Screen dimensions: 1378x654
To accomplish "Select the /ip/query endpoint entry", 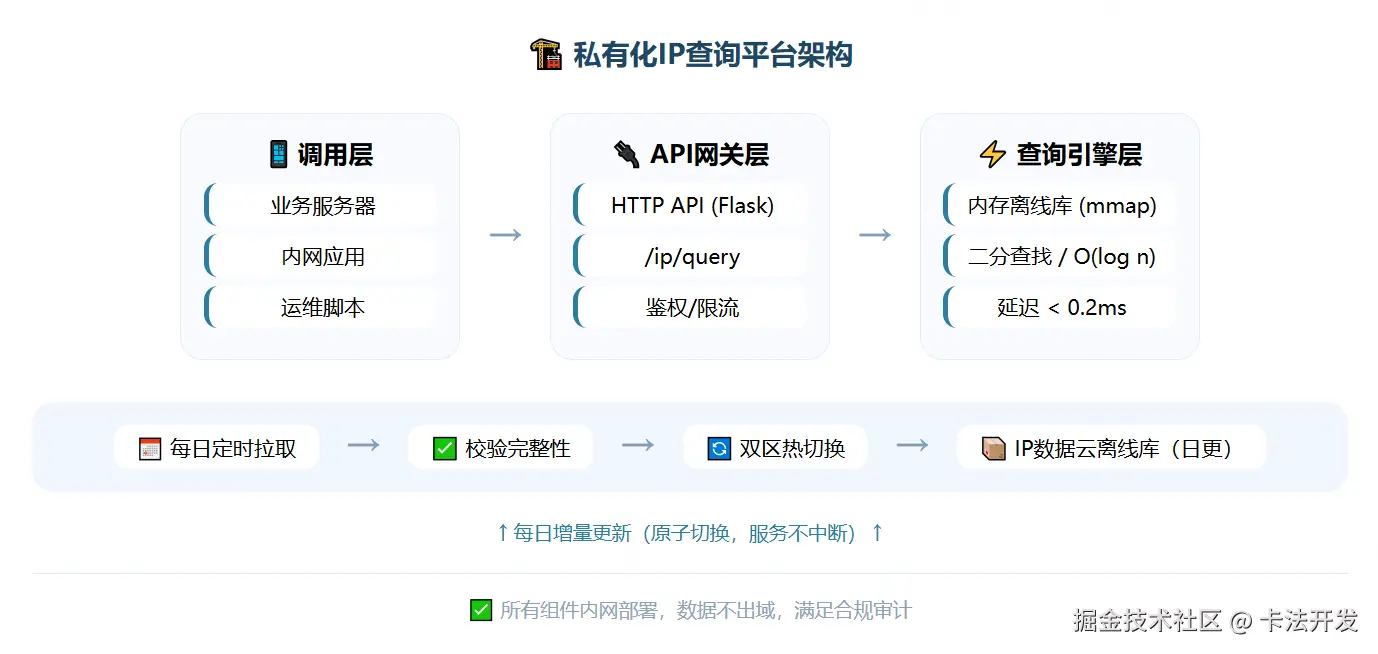I will coord(690,256).
